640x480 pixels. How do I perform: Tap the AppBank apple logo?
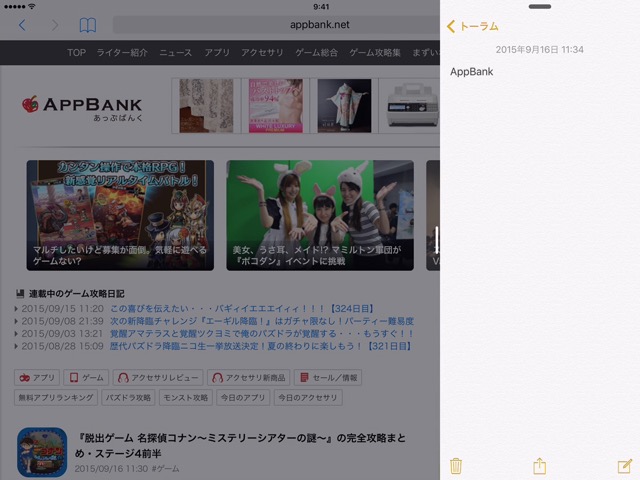30,104
